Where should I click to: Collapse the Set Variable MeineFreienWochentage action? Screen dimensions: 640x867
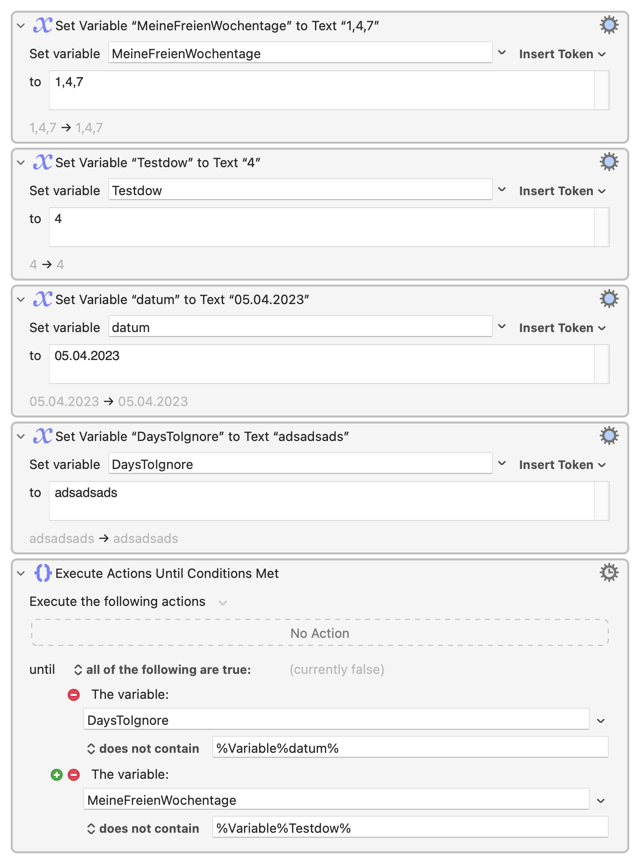[20, 26]
